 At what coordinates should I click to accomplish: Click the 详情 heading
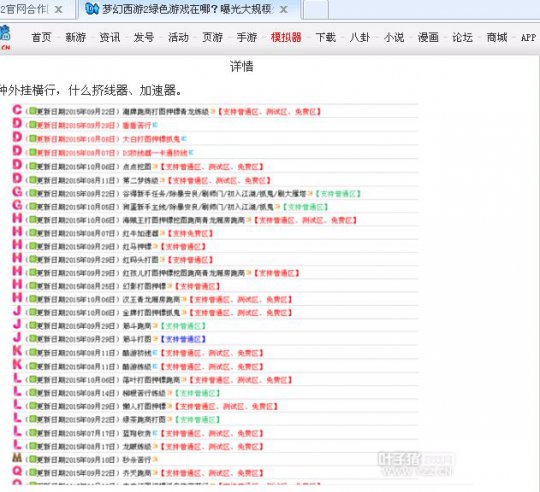(x=241, y=66)
